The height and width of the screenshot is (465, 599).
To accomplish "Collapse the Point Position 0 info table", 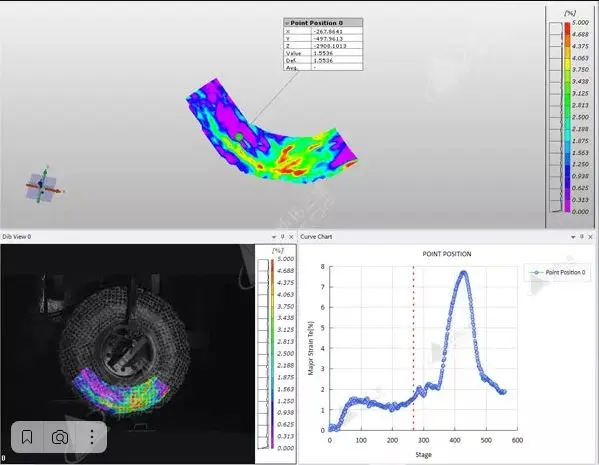I will 287,23.
